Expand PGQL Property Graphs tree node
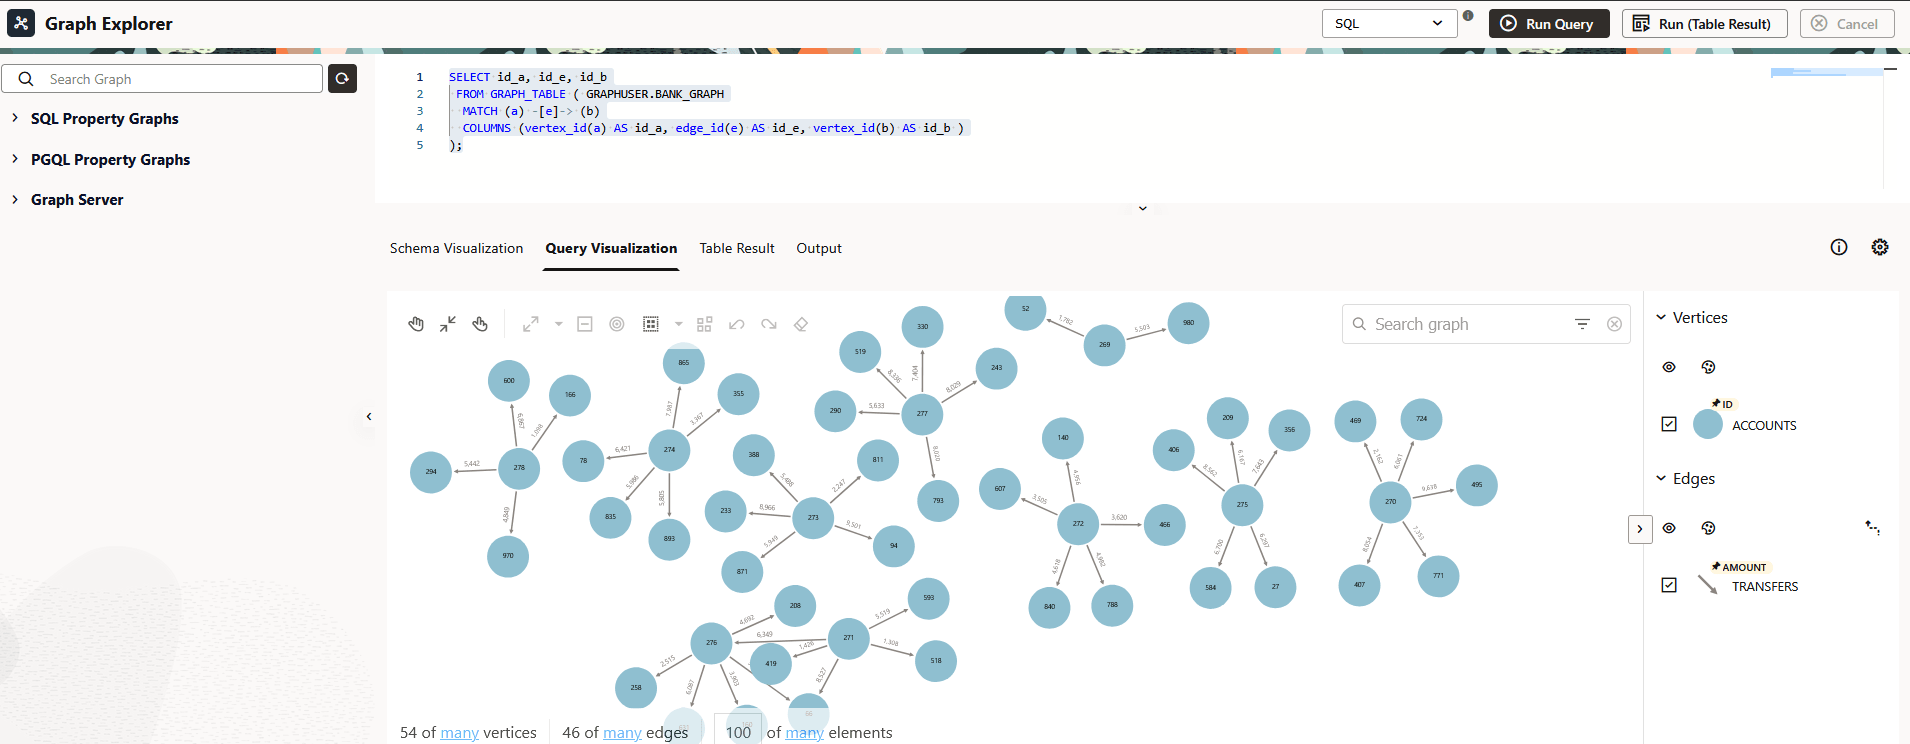Image resolution: width=1910 pixels, height=744 pixels. 15,159
